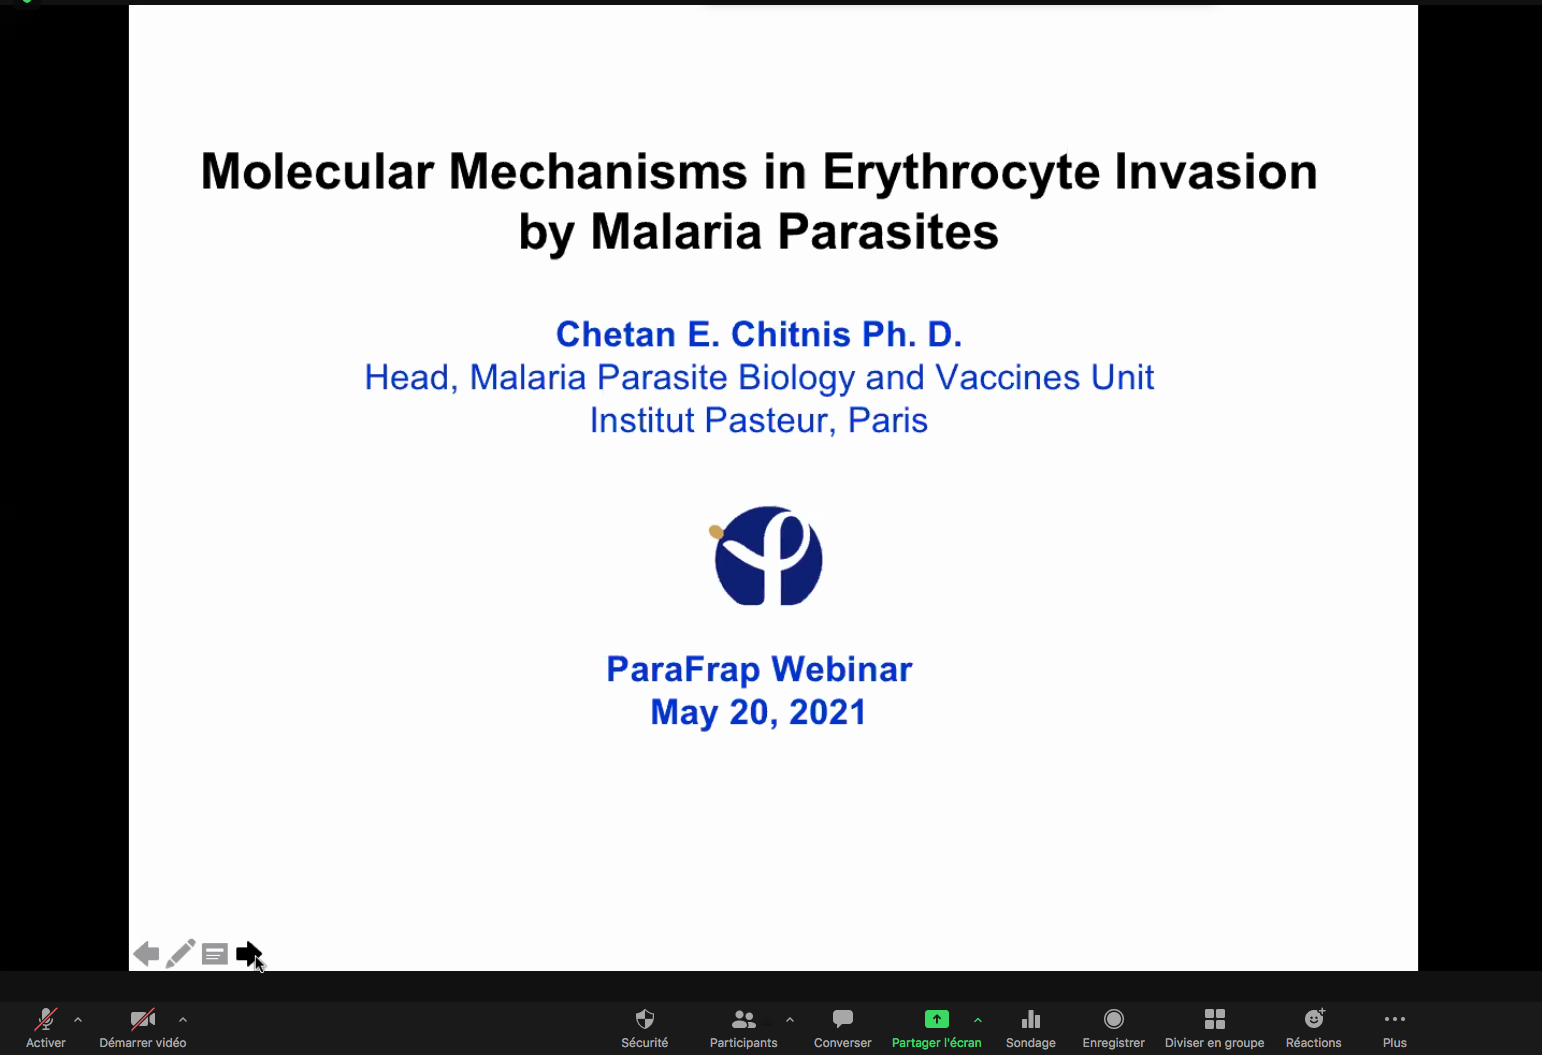
Task: Advance to the next slide arrow
Action: [x=248, y=954]
